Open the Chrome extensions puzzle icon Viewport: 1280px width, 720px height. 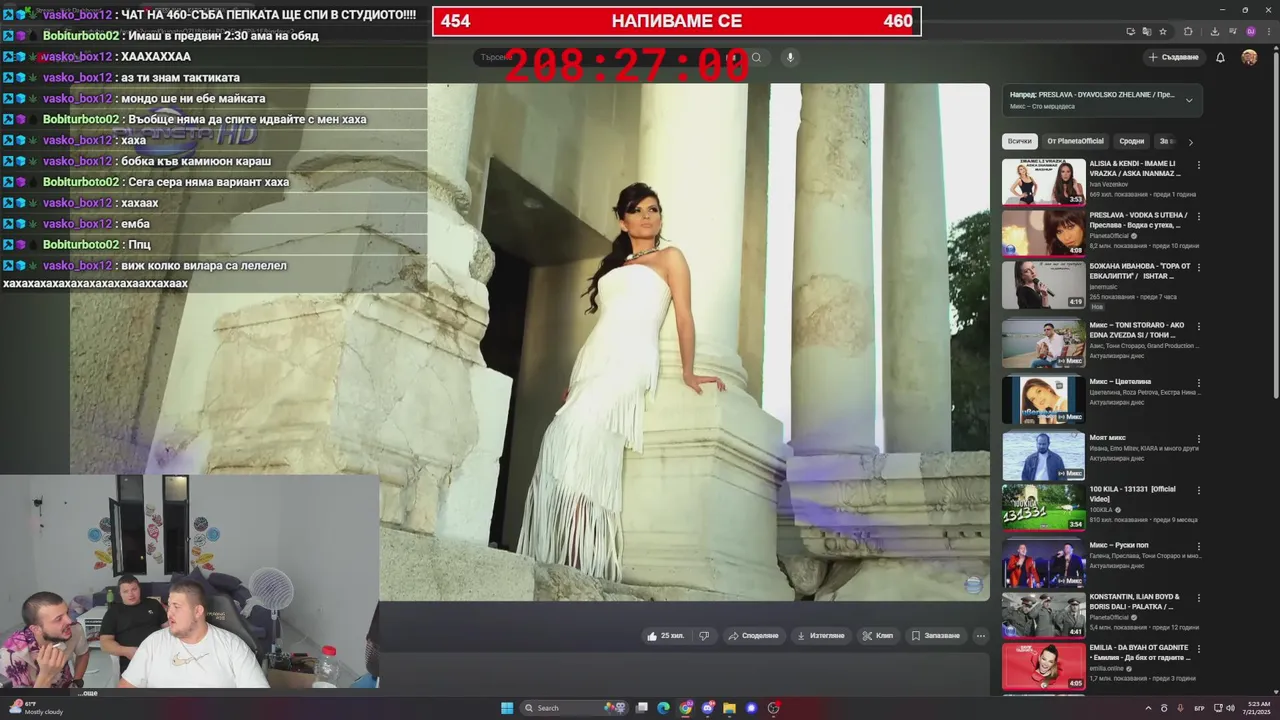point(1188,31)
